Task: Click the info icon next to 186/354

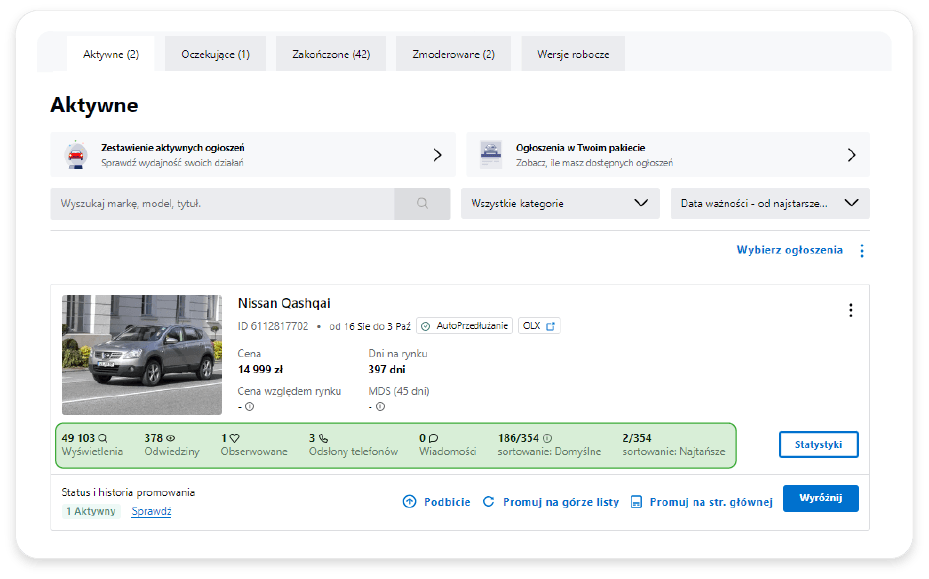Action: pos(547,438)
